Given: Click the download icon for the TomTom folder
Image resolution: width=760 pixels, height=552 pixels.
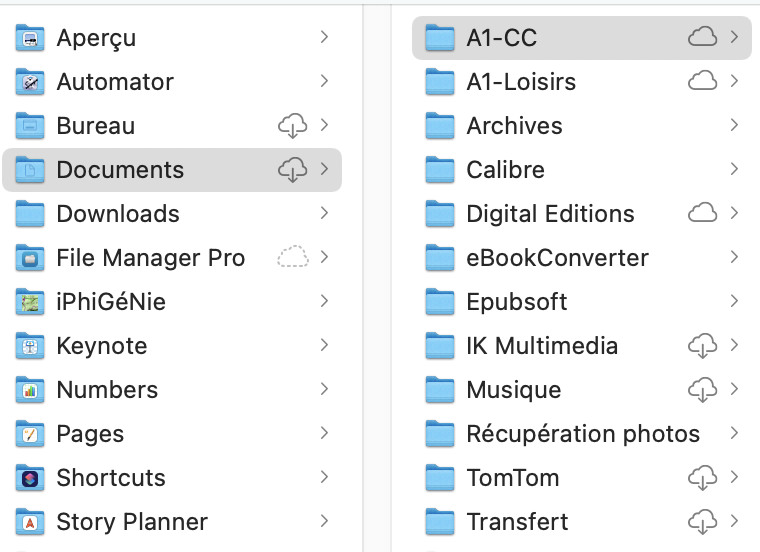Looking at the screenshot, I should click(703, 478).
